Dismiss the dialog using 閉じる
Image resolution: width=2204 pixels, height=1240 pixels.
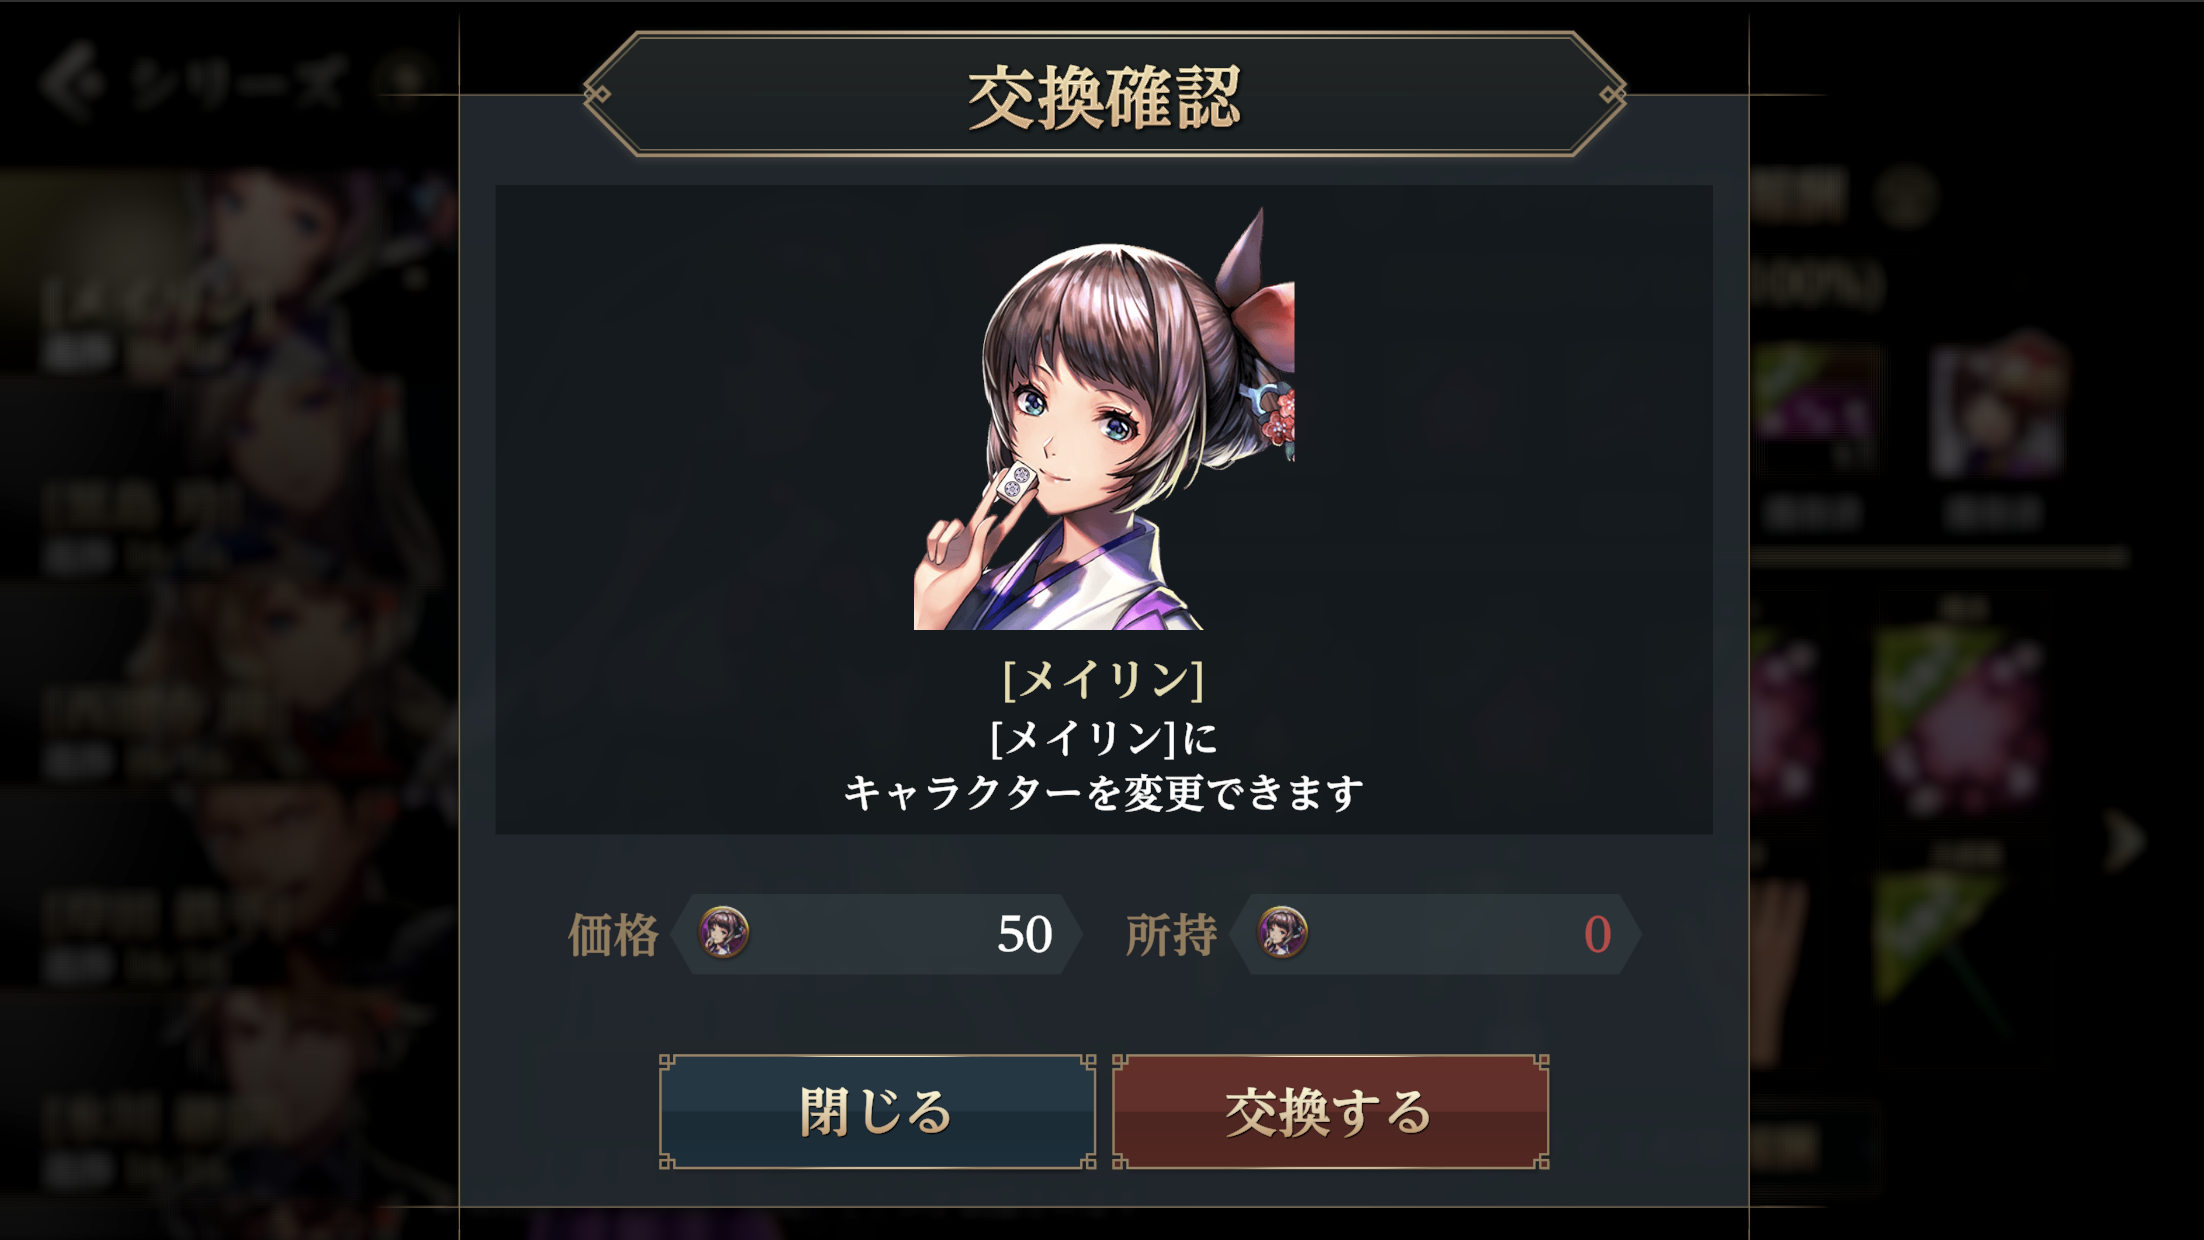[877, 1111]
